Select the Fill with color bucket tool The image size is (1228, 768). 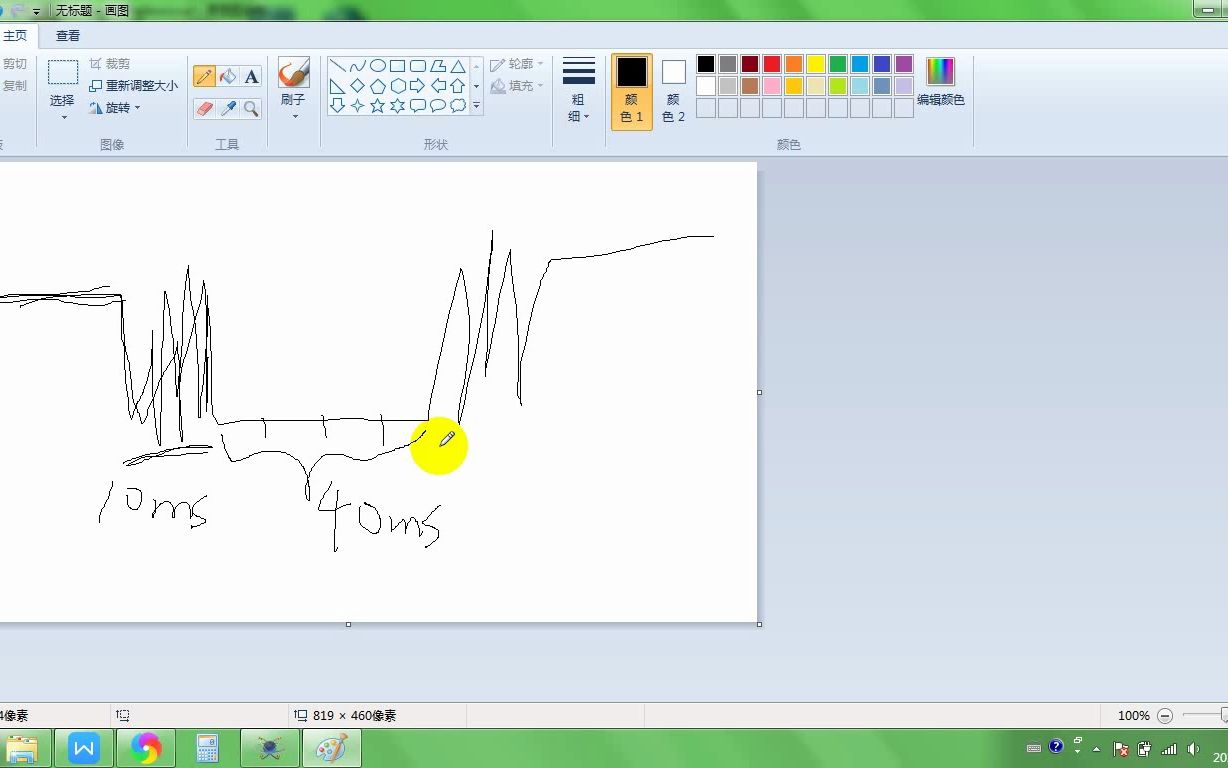[x=228, y=77]
